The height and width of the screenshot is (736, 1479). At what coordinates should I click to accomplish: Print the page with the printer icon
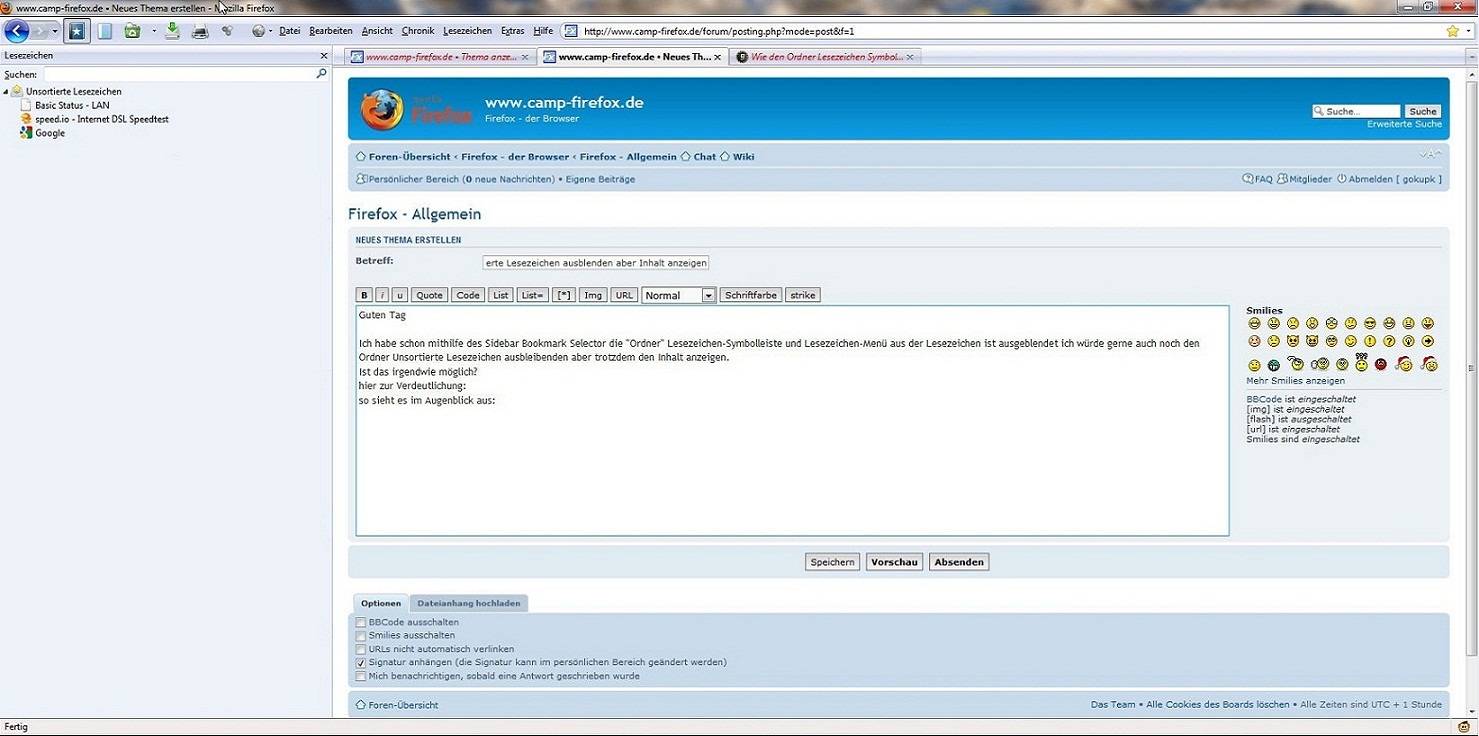click(200, 31)
